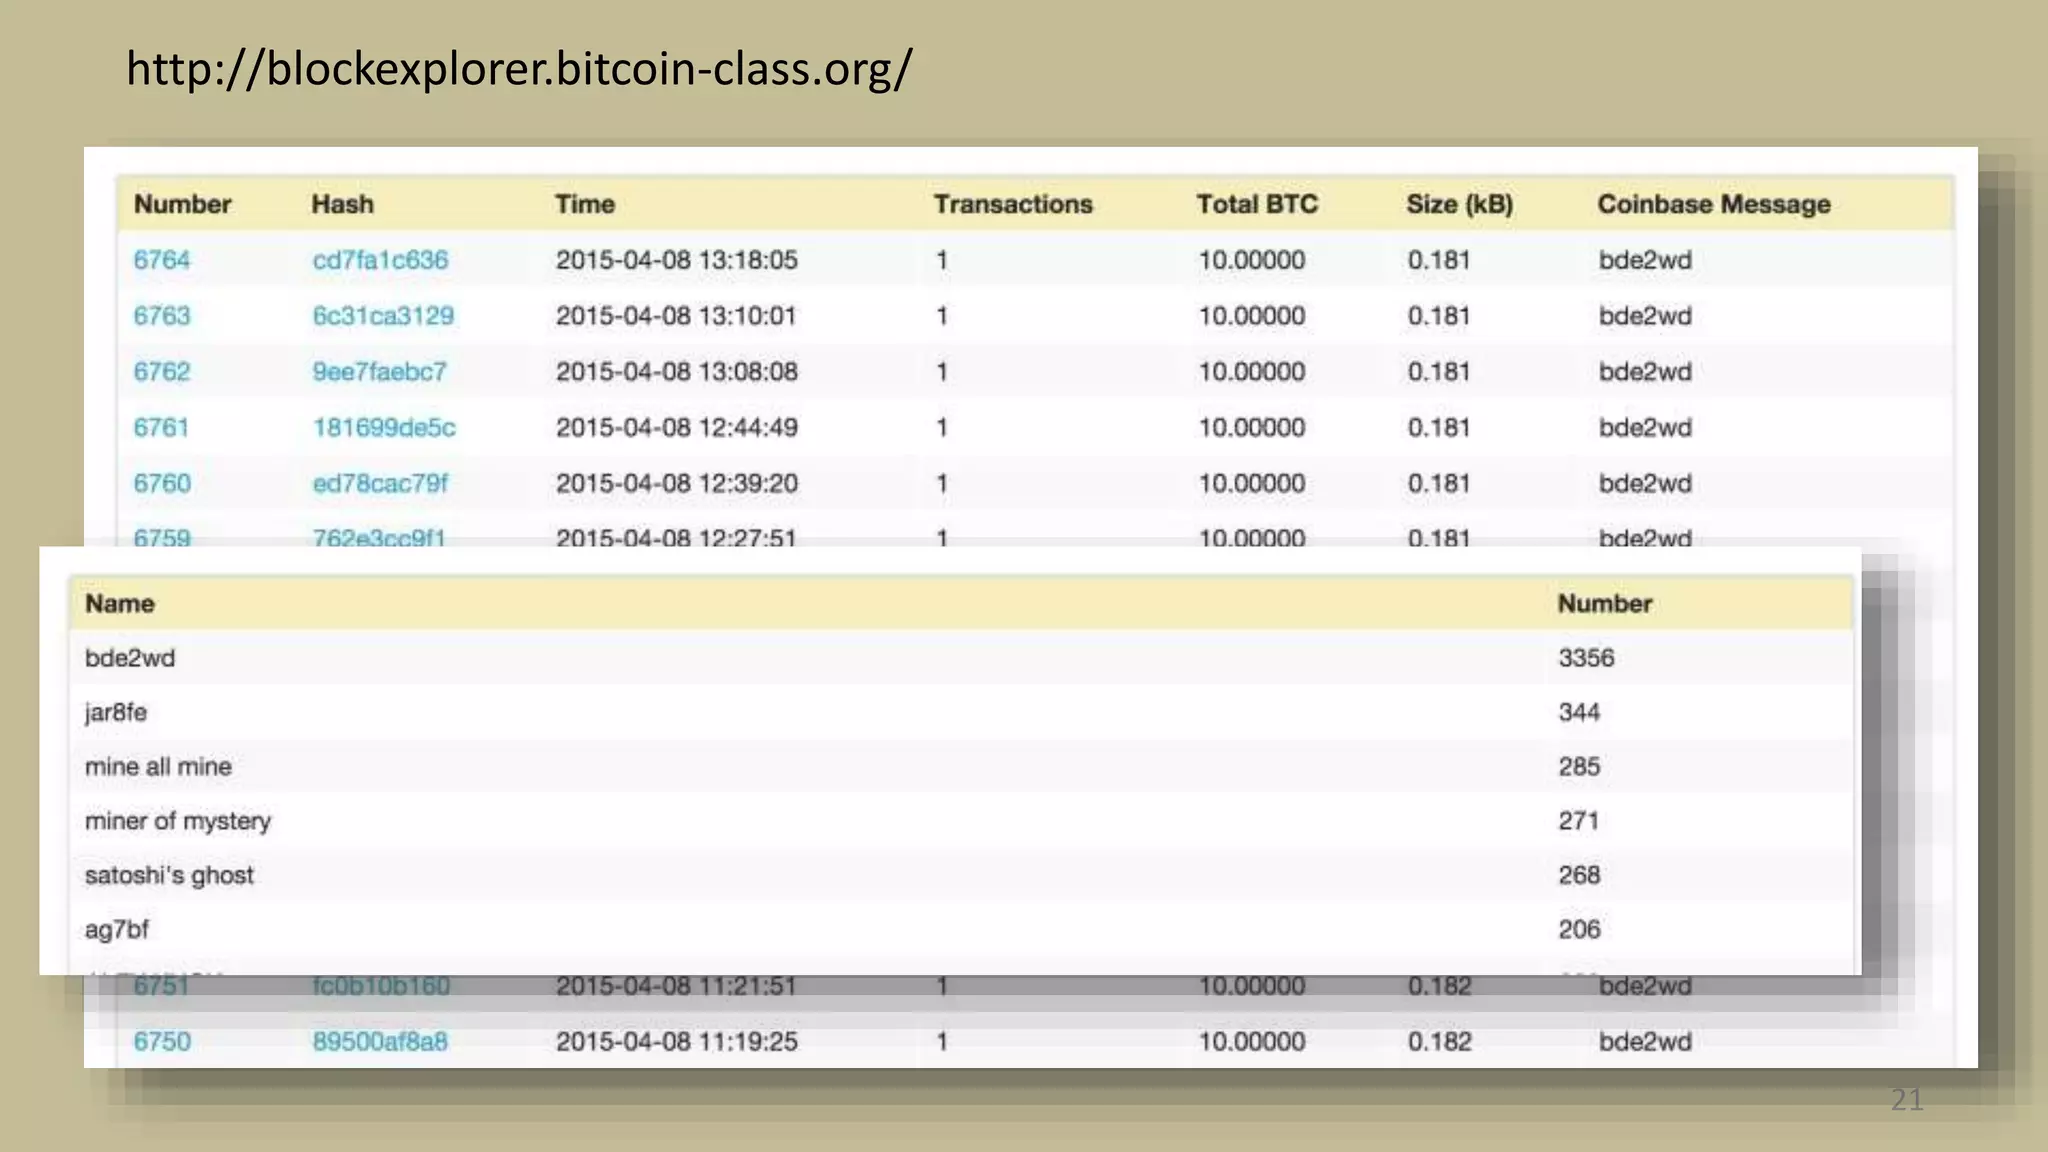Select time 2015-04-08 11:19:25

(x=677, y=1042)
